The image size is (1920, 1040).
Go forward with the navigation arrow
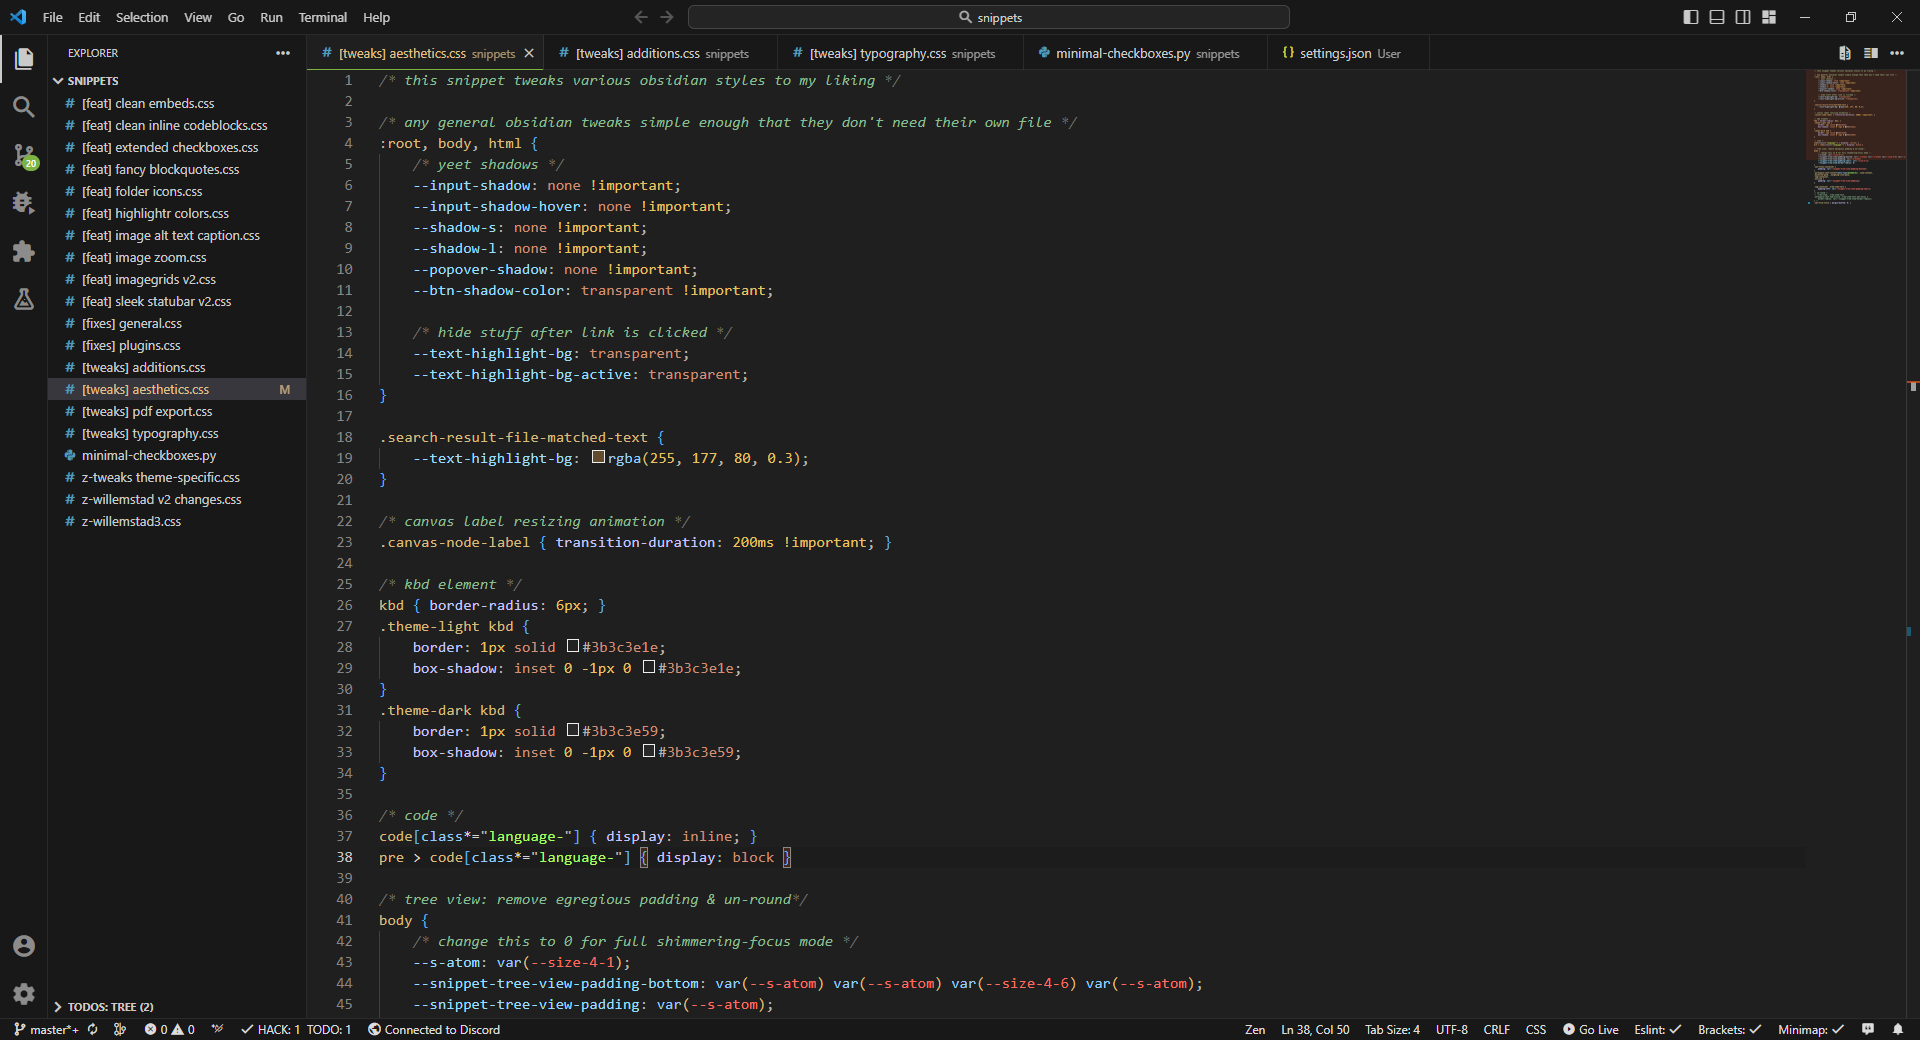[x=667, y=17]
